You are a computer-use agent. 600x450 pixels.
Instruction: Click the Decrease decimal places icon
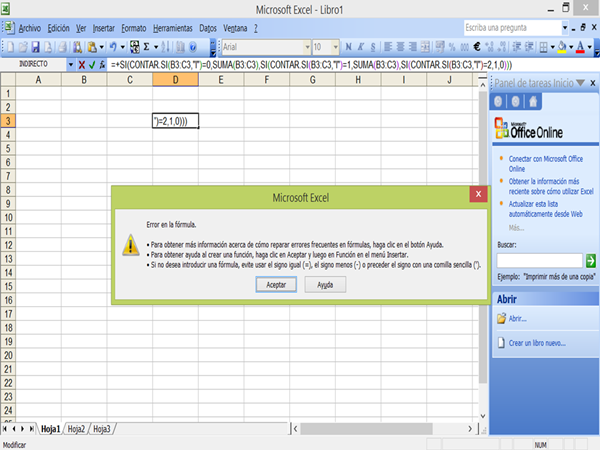tap(502, 47)
